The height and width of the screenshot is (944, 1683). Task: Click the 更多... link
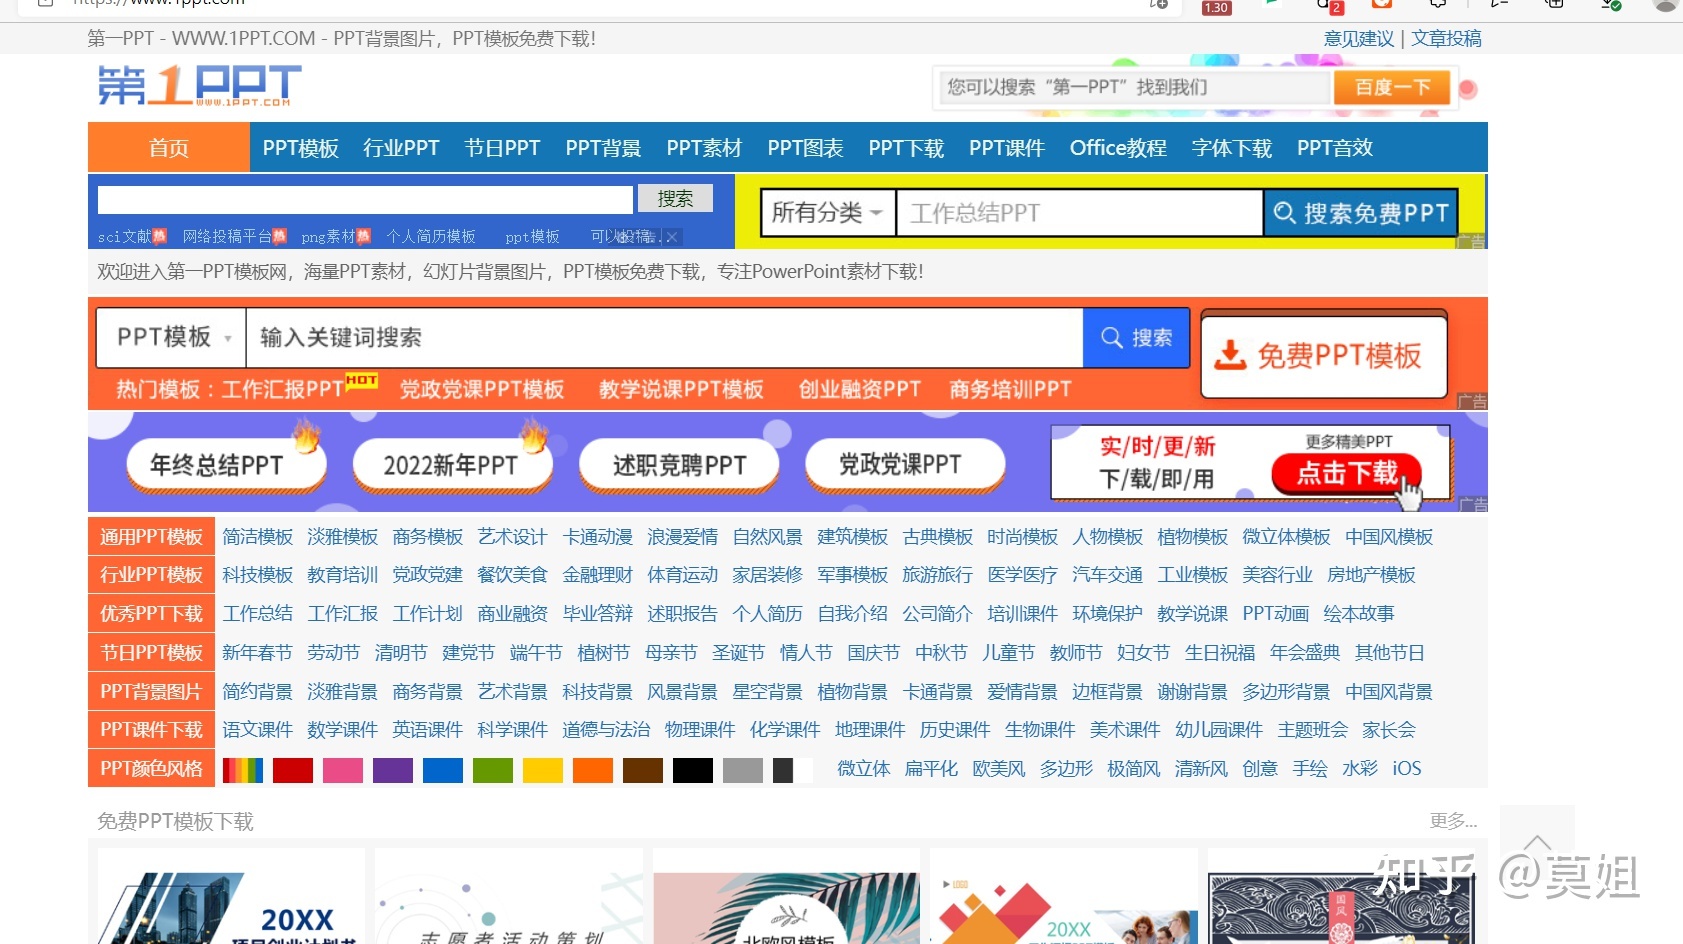1453,821
